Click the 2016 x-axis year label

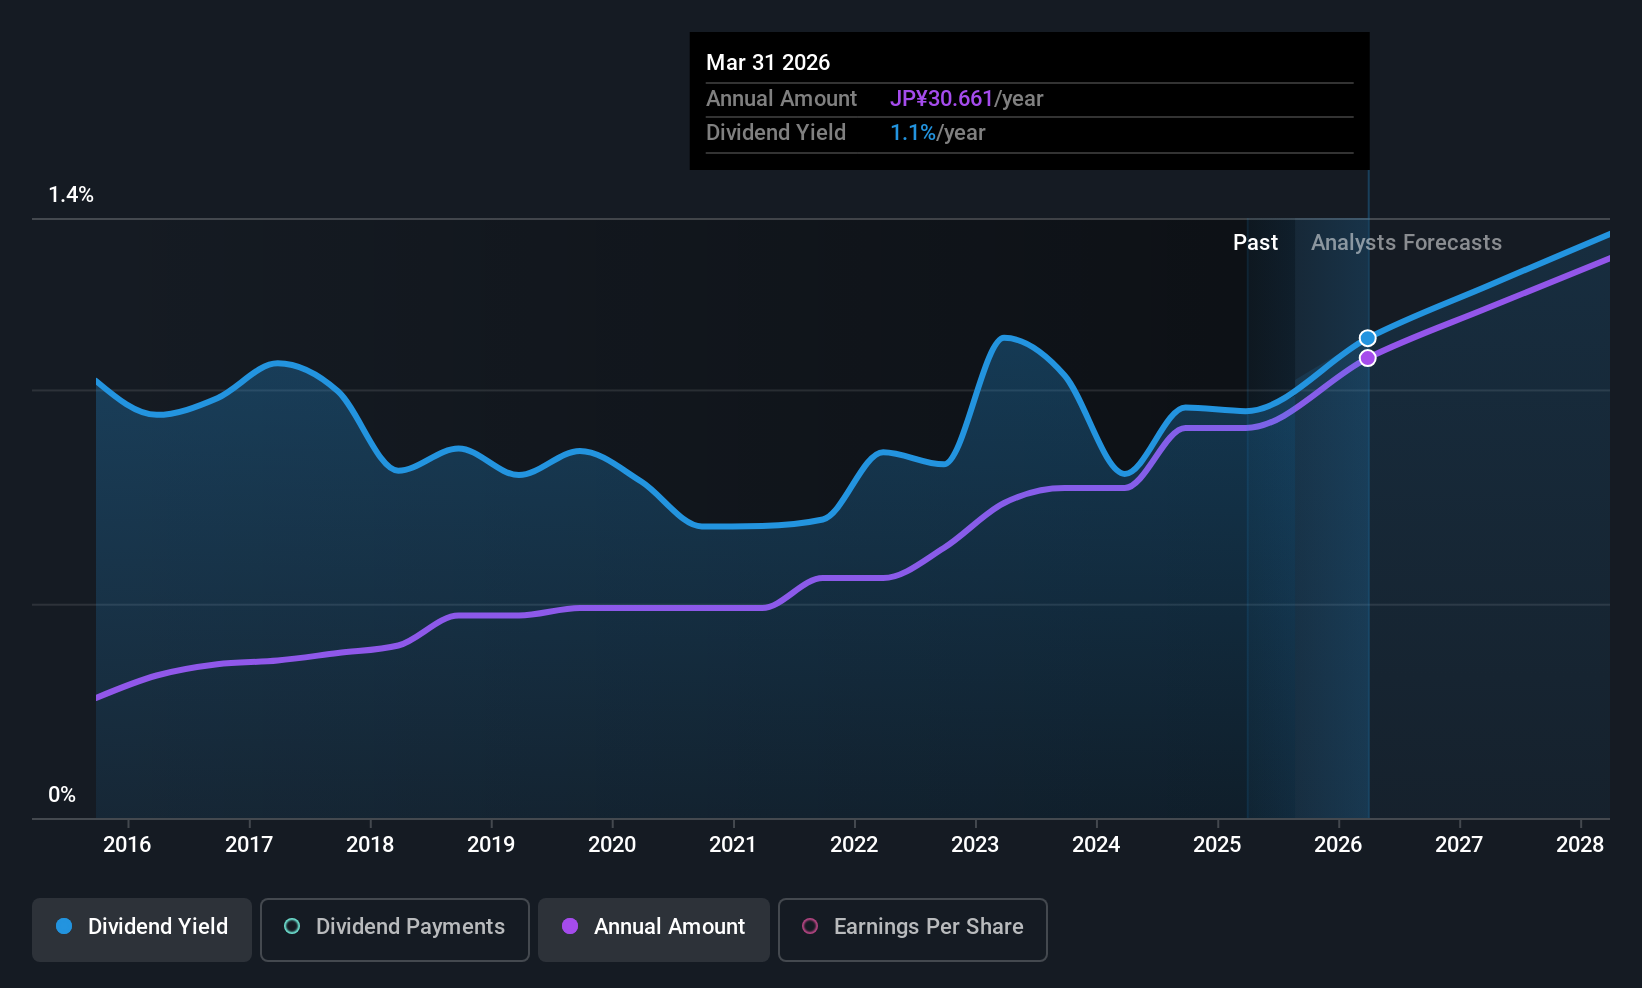[127, 844]
